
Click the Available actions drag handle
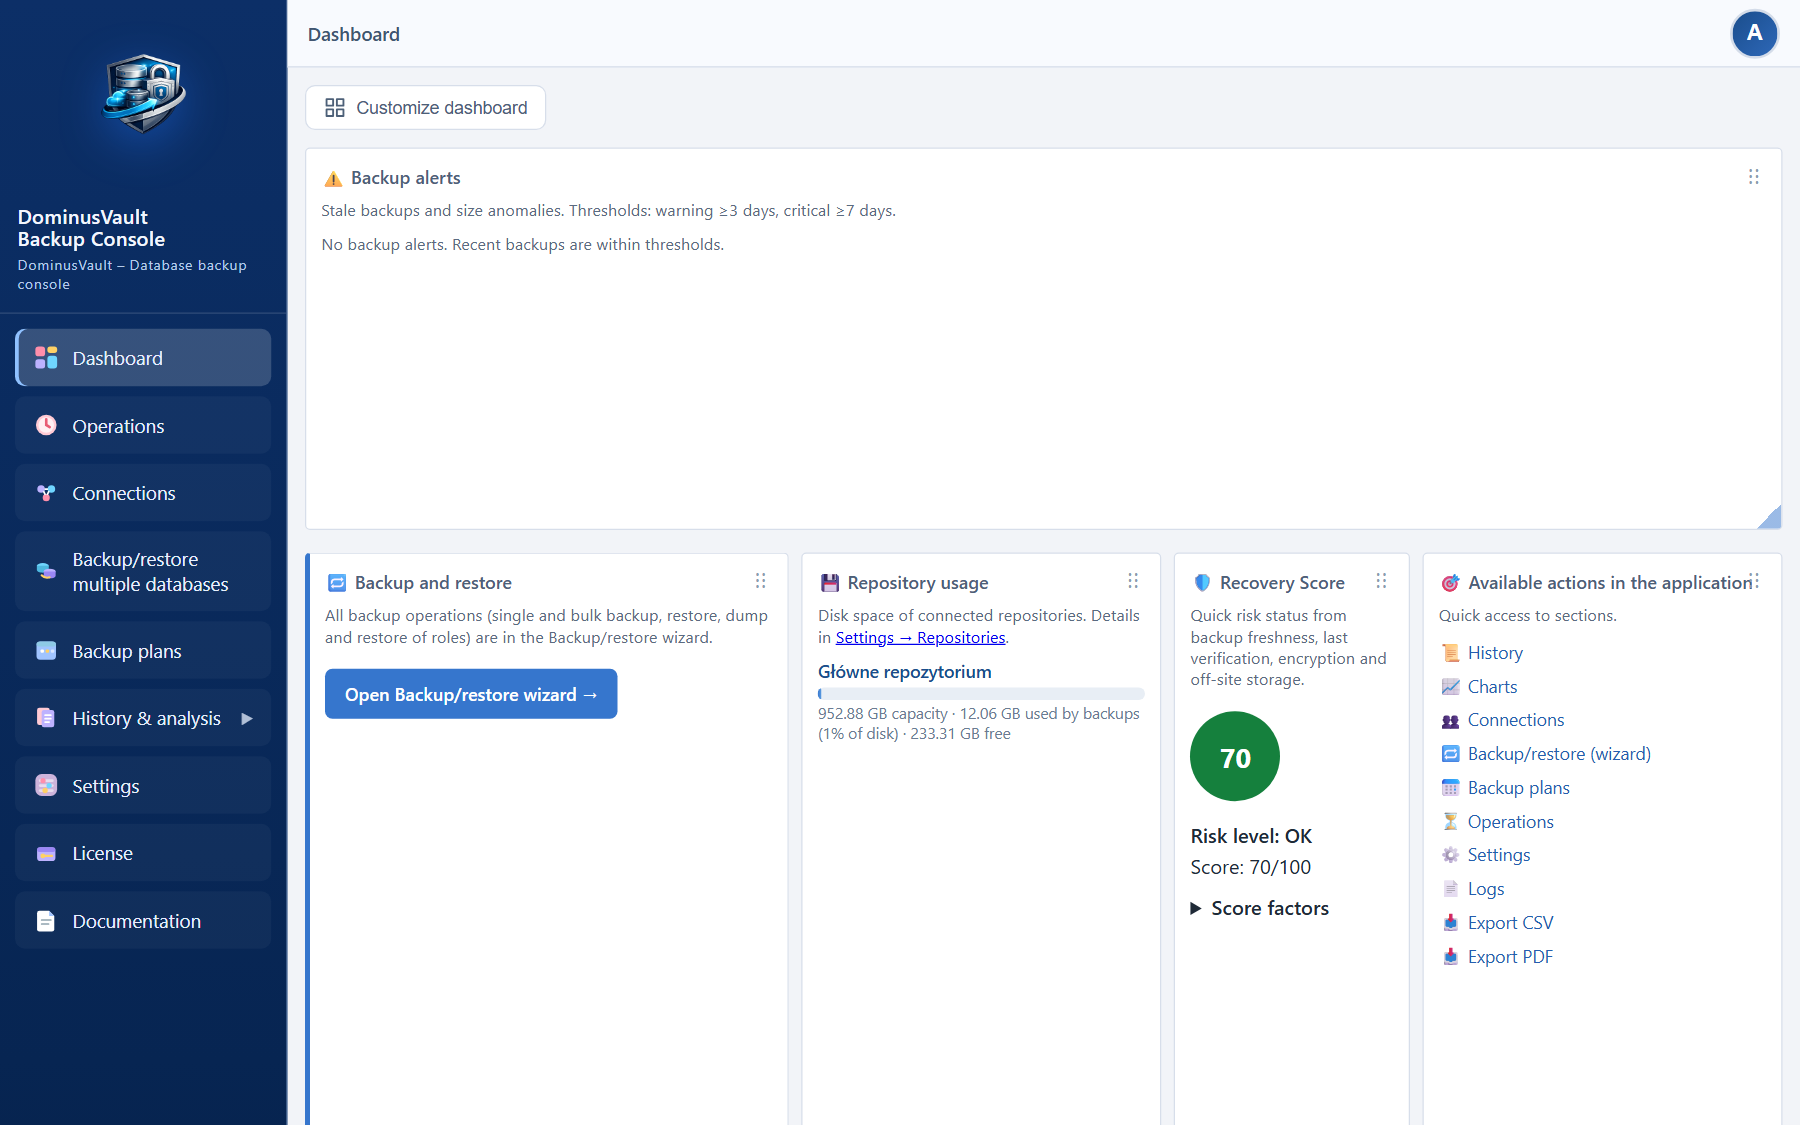coord(1756,581)
